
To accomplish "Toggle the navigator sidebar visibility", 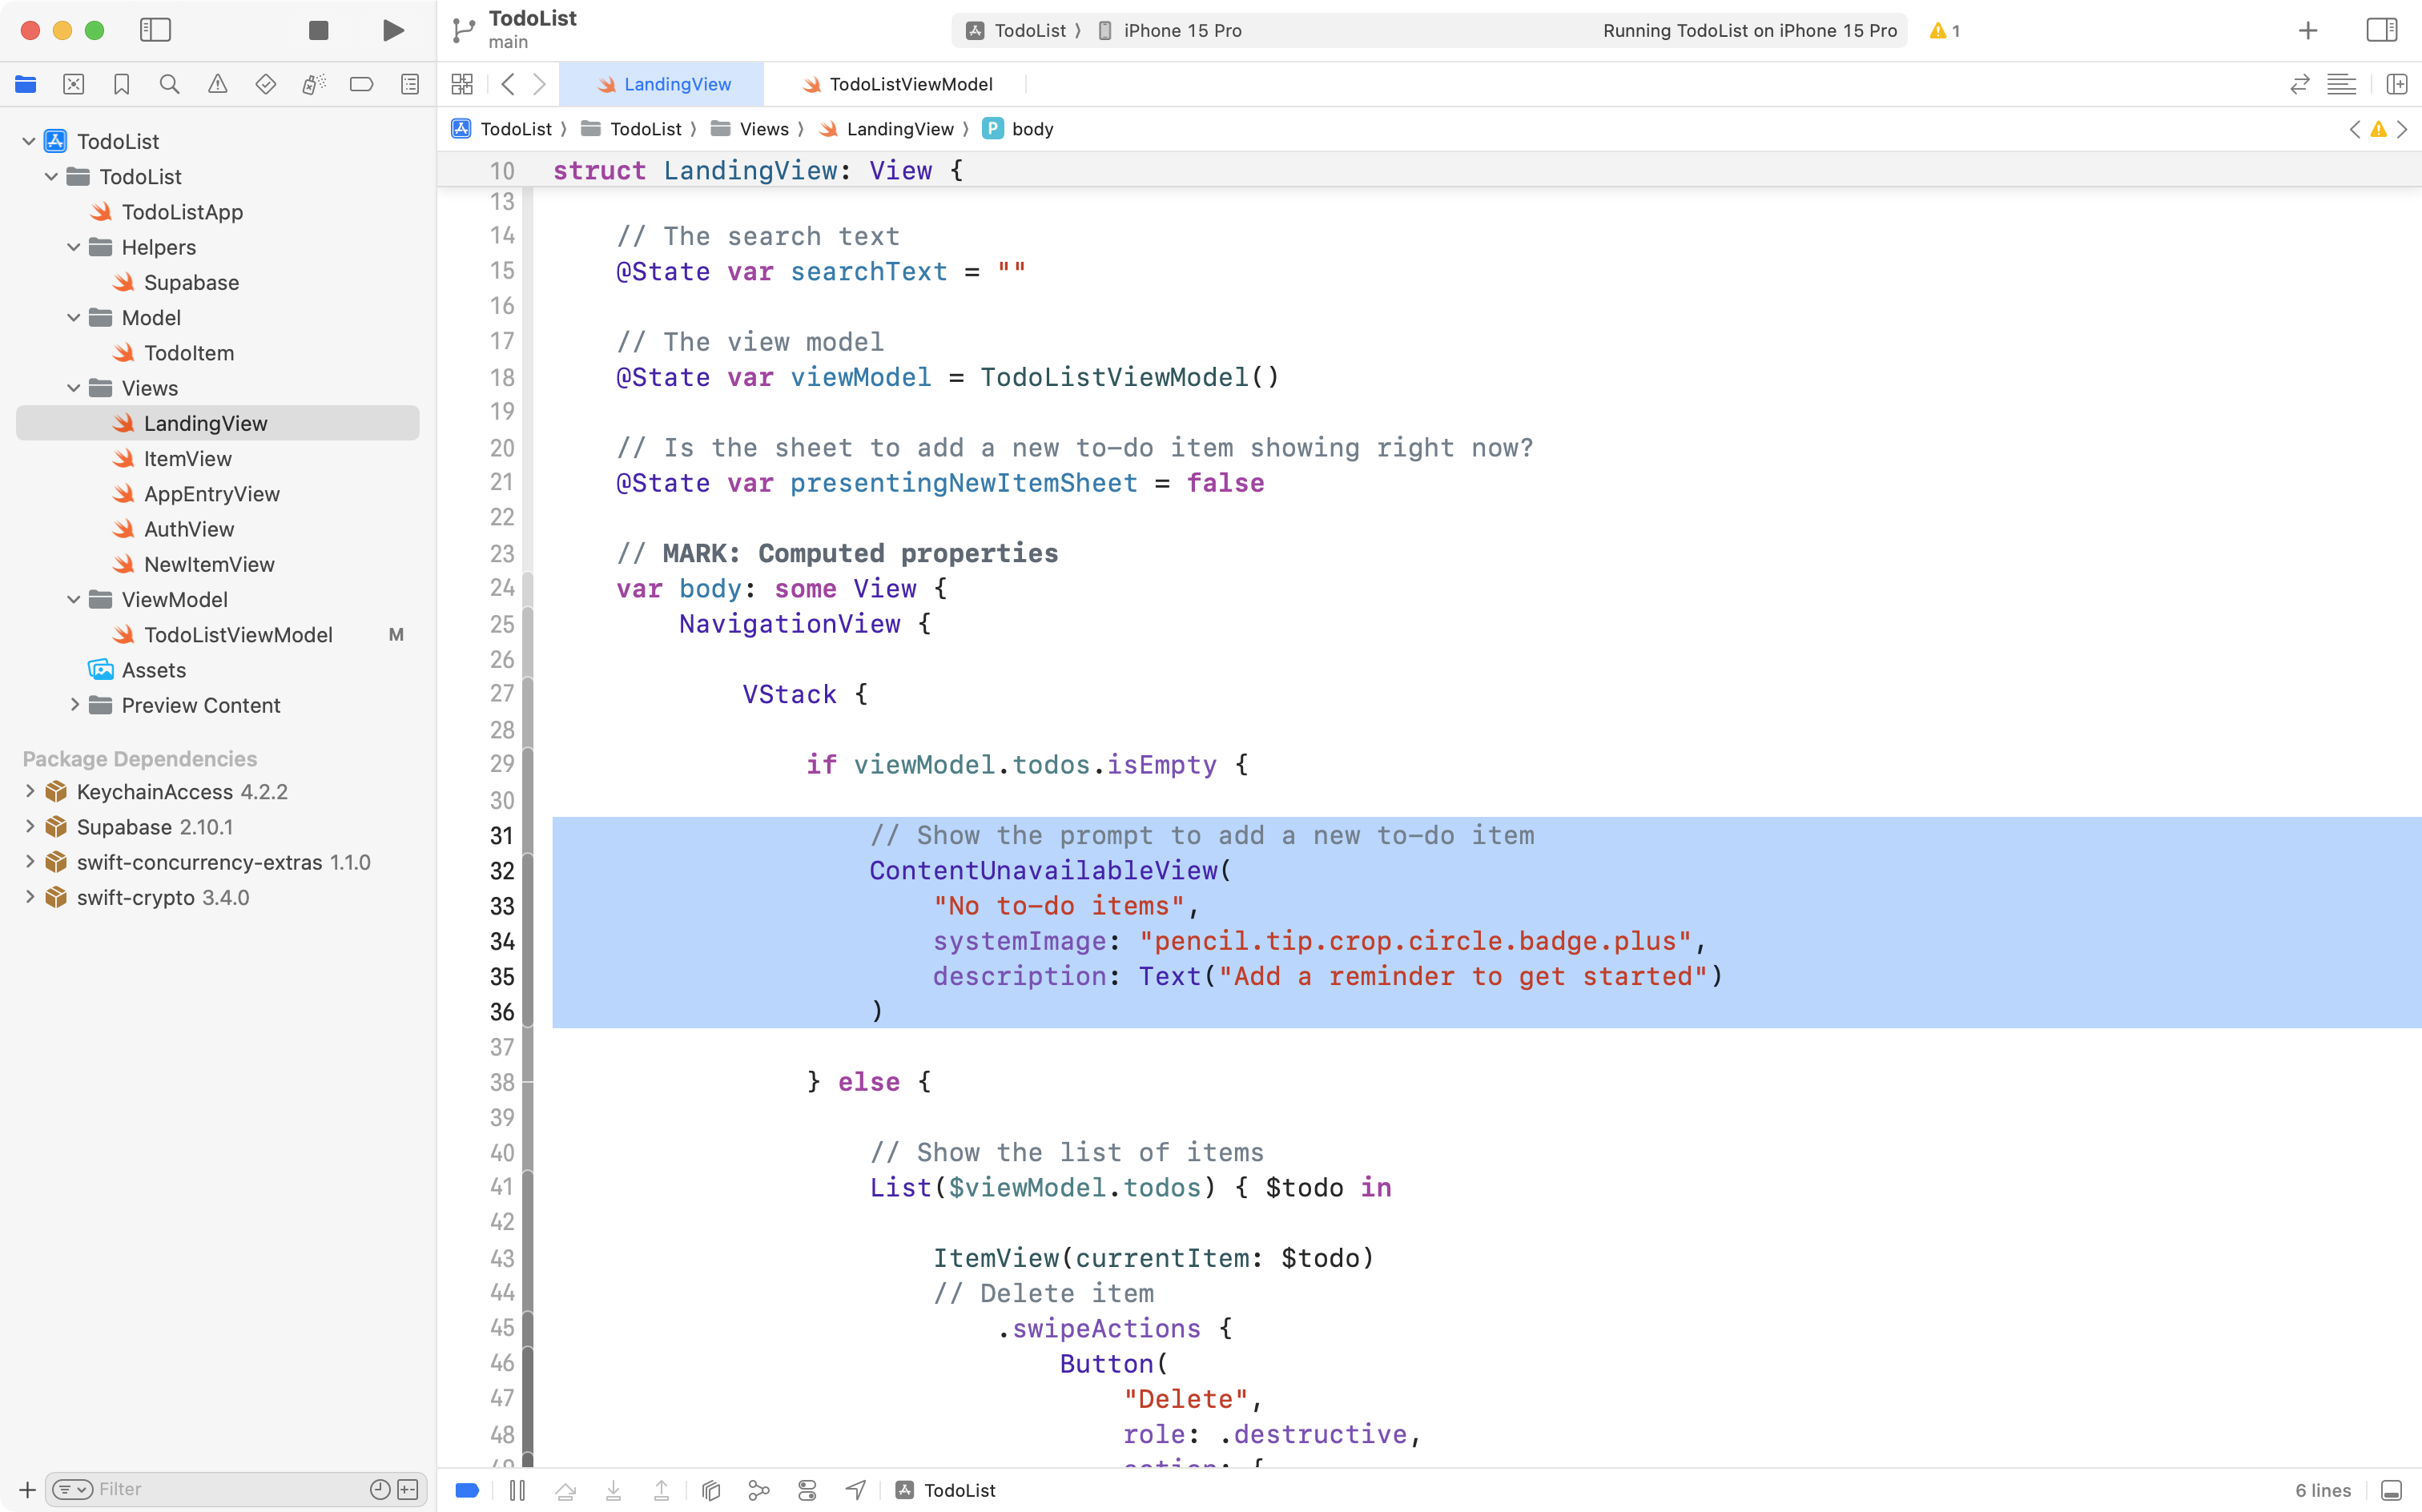I will (x=155, y=30).
